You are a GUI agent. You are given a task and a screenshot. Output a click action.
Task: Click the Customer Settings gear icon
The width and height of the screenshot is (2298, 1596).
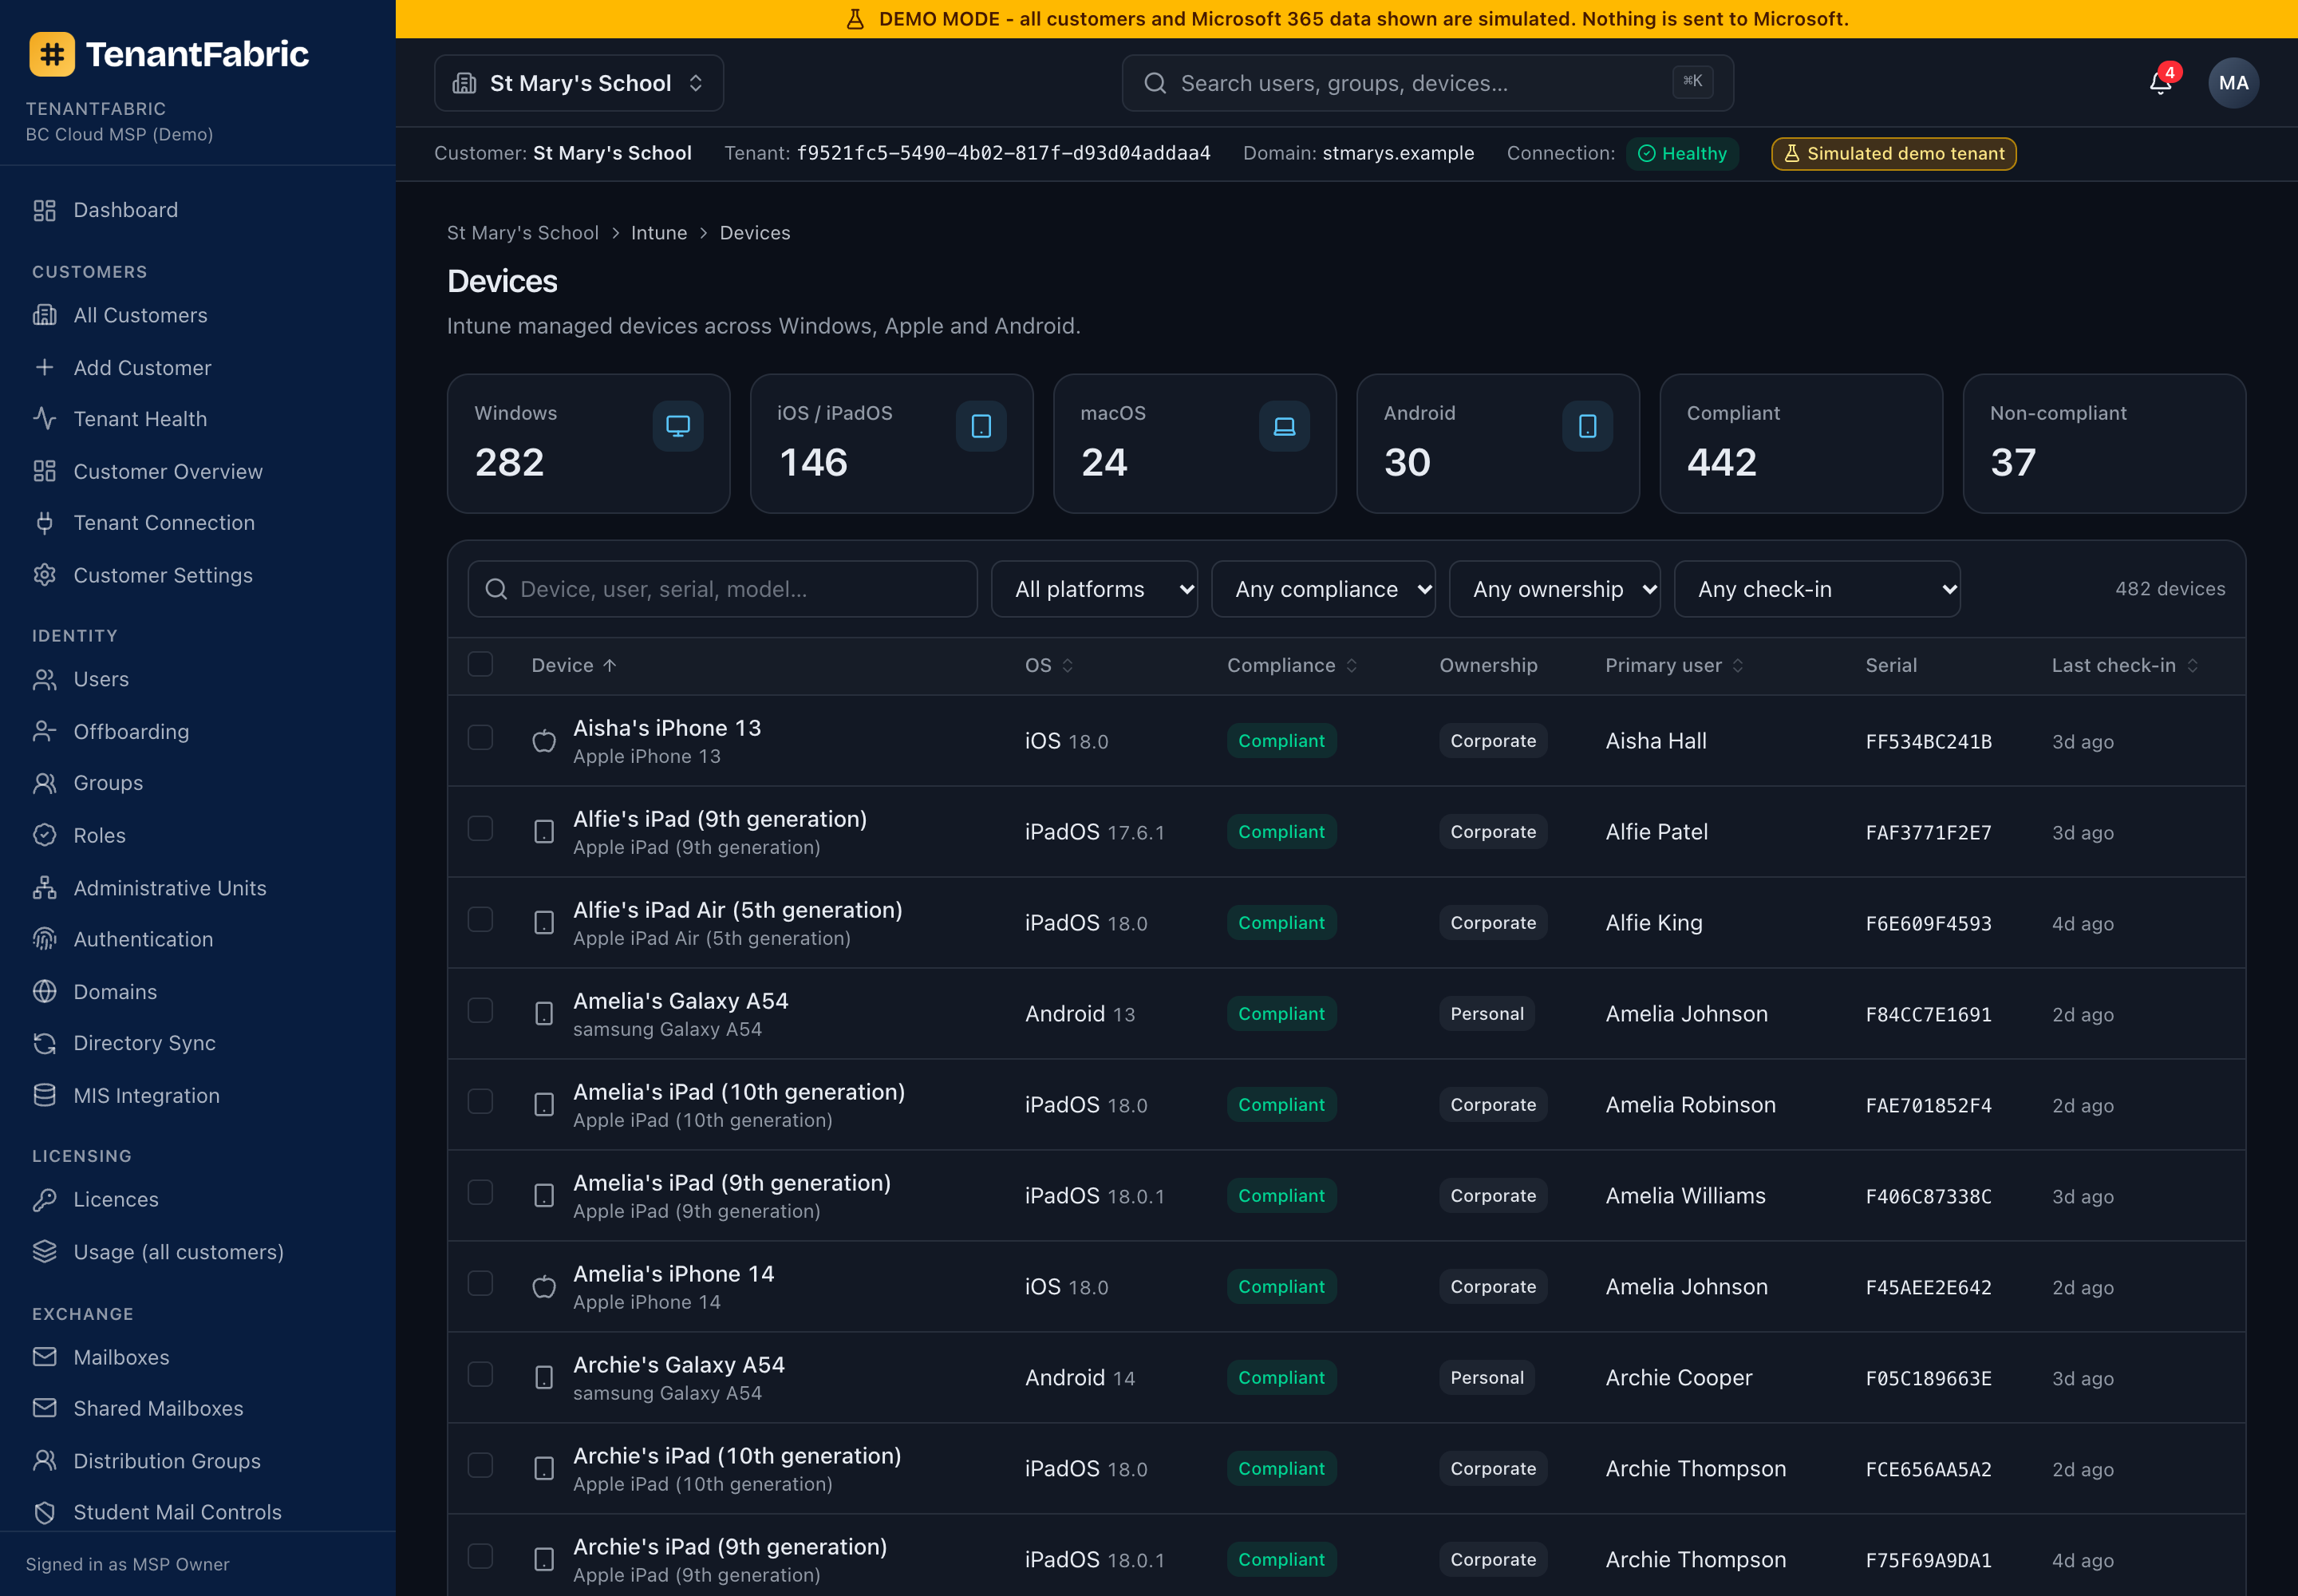(44, 575)
